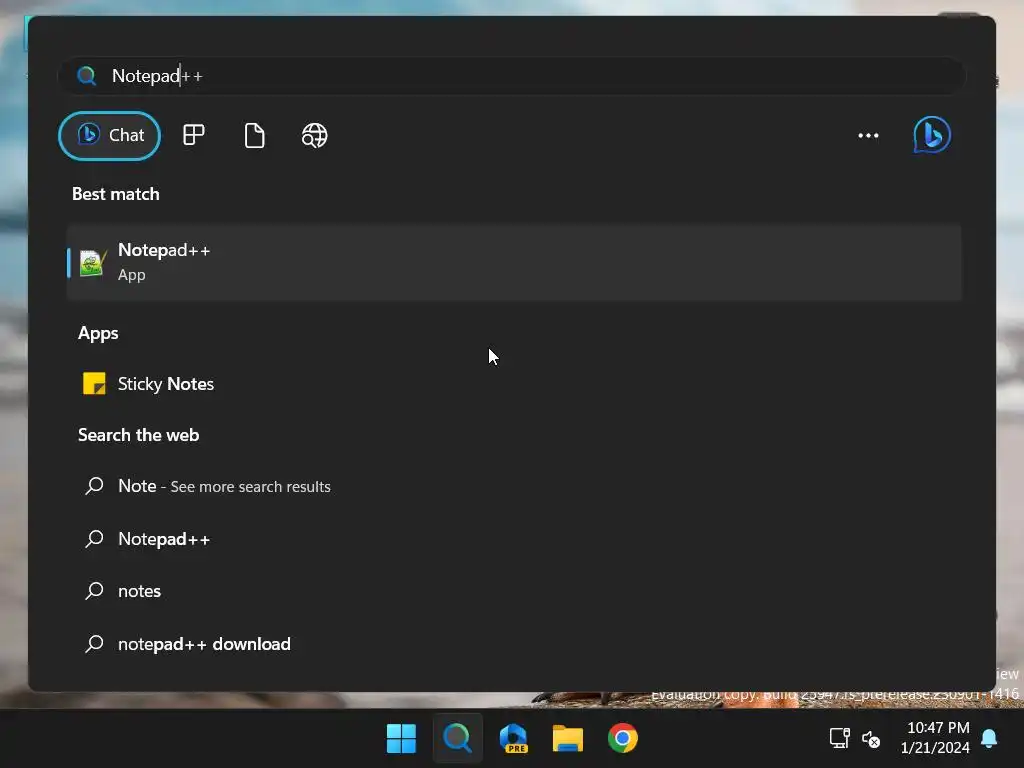Select 'notepad++ download' web suggestion
This screenshot has width=1024, height=768.
(x=514, y=644)
